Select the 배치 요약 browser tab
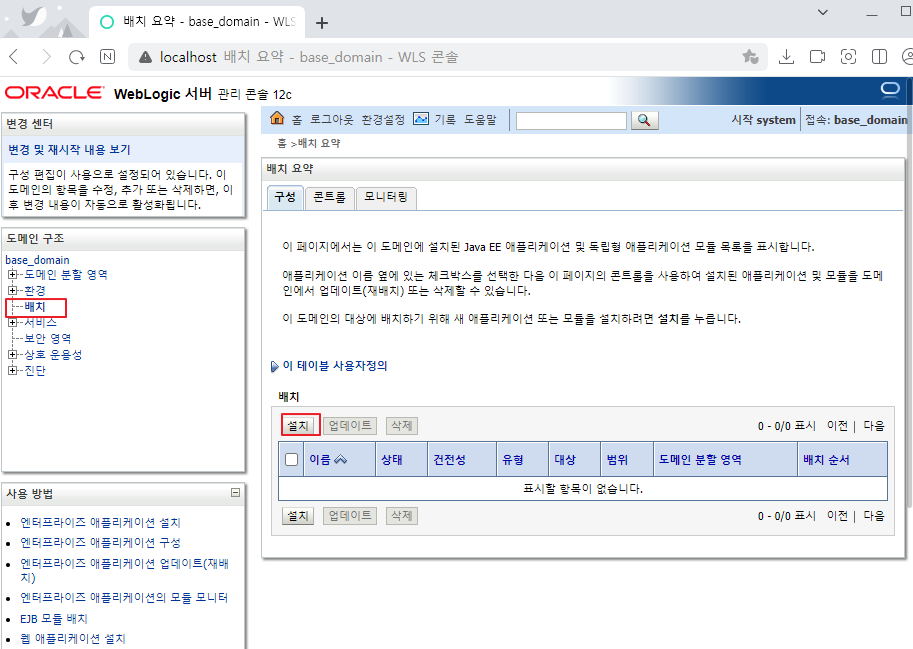 [x=197, y=22]
